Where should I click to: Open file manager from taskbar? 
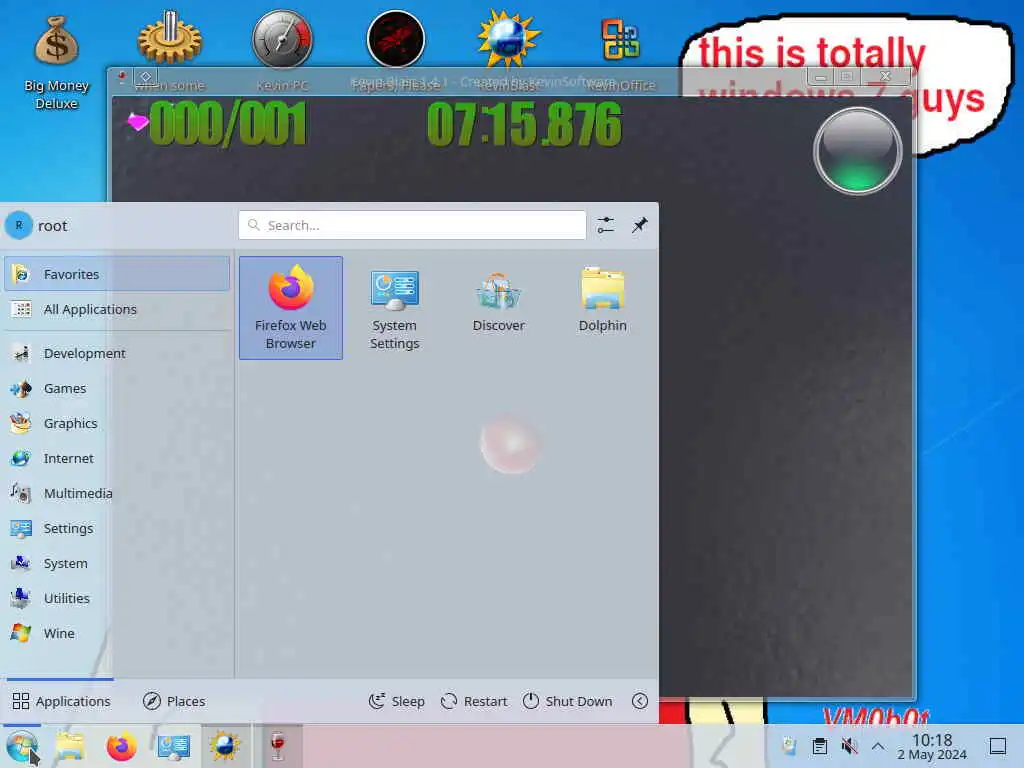click(x=71, y=746)
